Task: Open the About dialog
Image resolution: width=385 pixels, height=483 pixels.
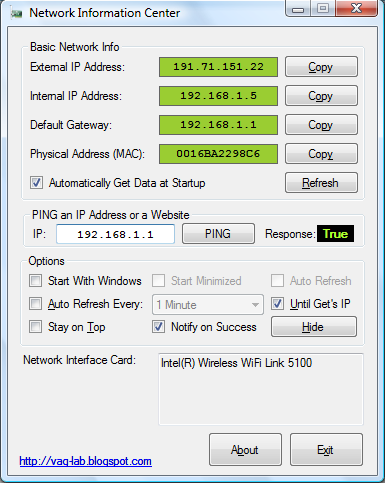Action: (245, 450)
